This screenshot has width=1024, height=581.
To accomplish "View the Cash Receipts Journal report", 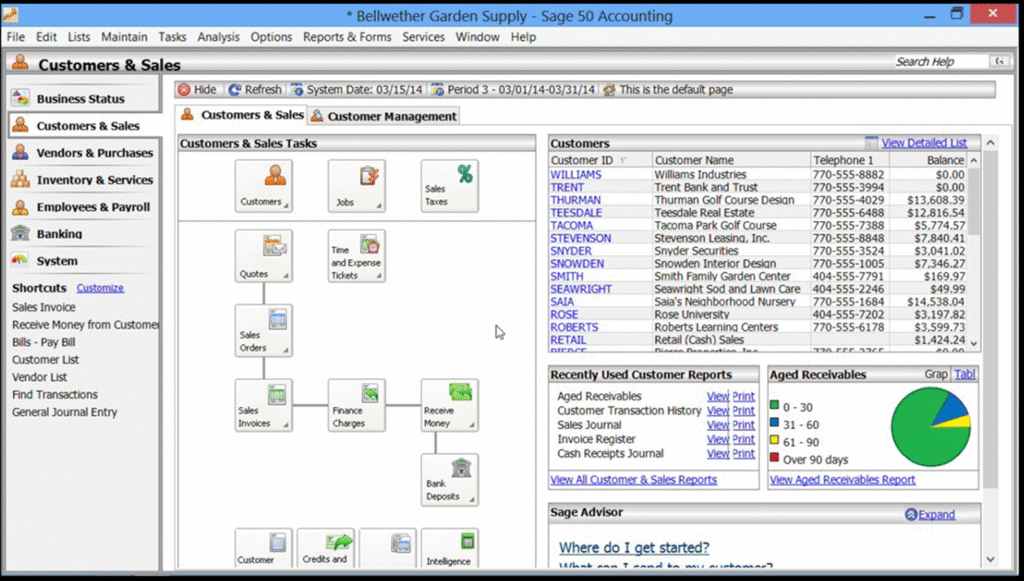I will (x=718, y=454).
